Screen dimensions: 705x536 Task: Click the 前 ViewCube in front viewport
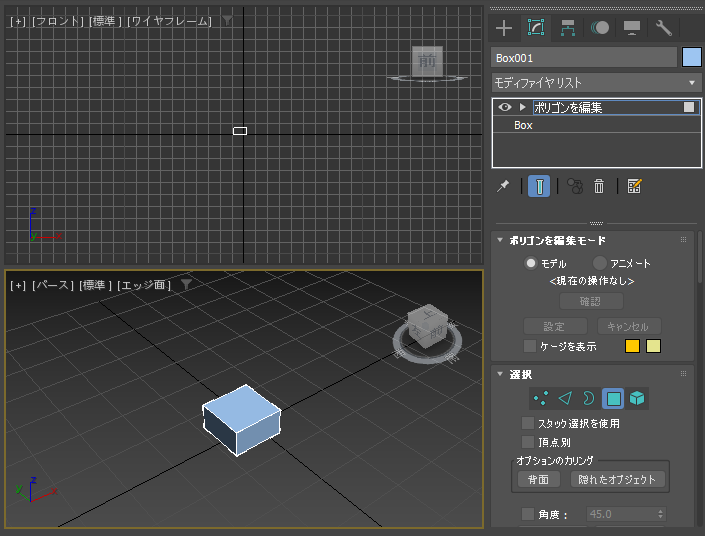pyautogui.click(x=427, y=61)
